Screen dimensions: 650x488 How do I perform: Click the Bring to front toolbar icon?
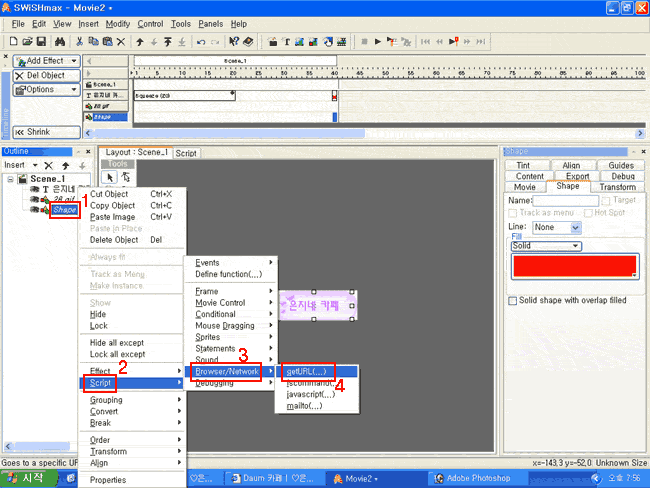(x=168, y=41)
